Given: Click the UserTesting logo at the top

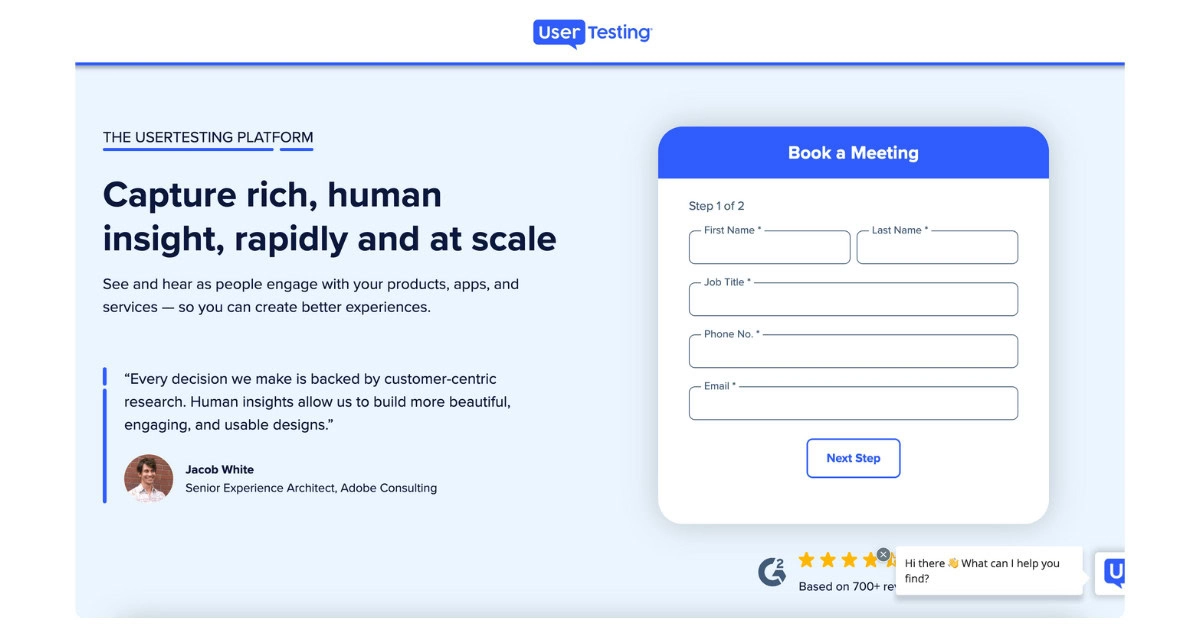Looking at the screenshot, I should tap(590, 33).
